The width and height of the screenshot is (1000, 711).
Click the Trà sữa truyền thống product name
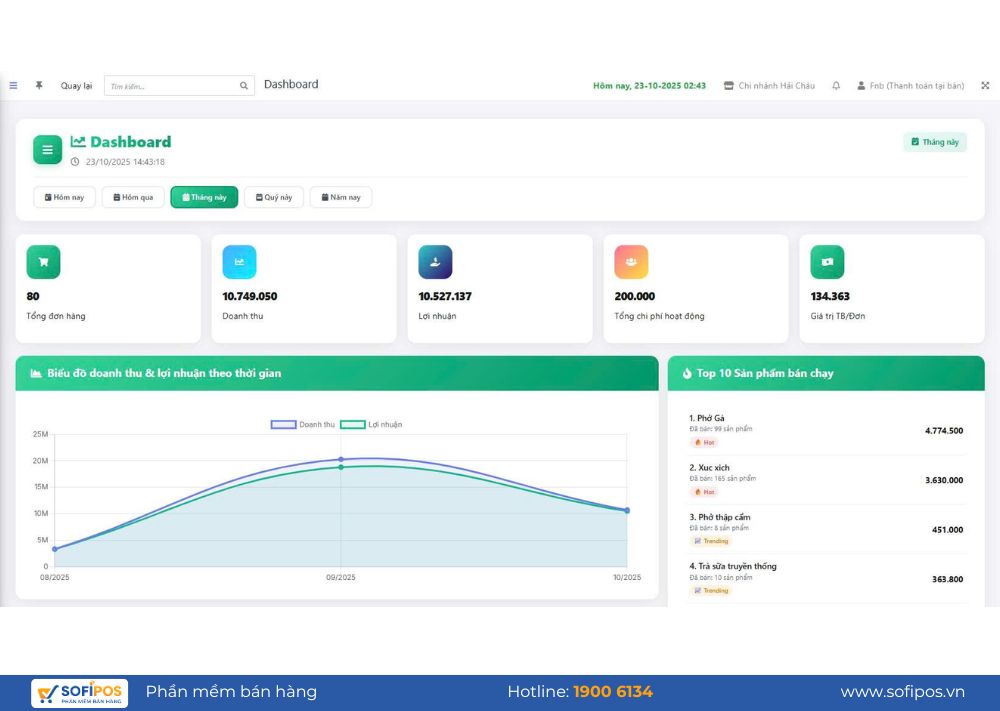point(733,566)
